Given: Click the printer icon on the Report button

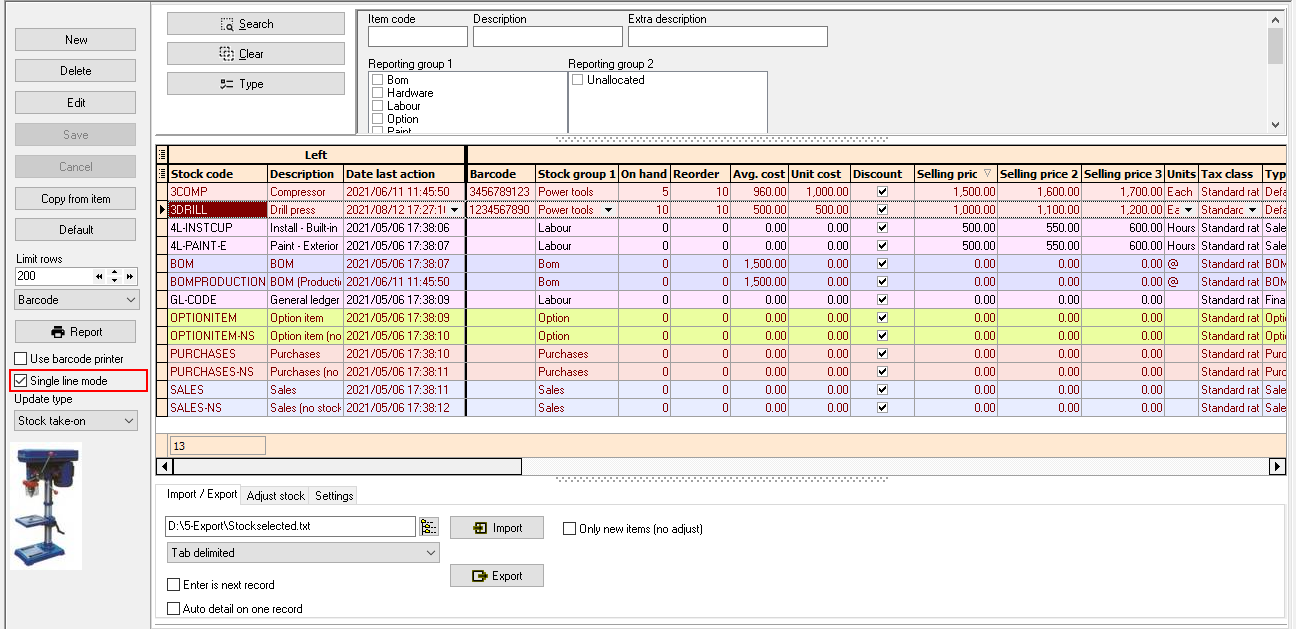Looking at the screenshot, I should tap(56, 331).
